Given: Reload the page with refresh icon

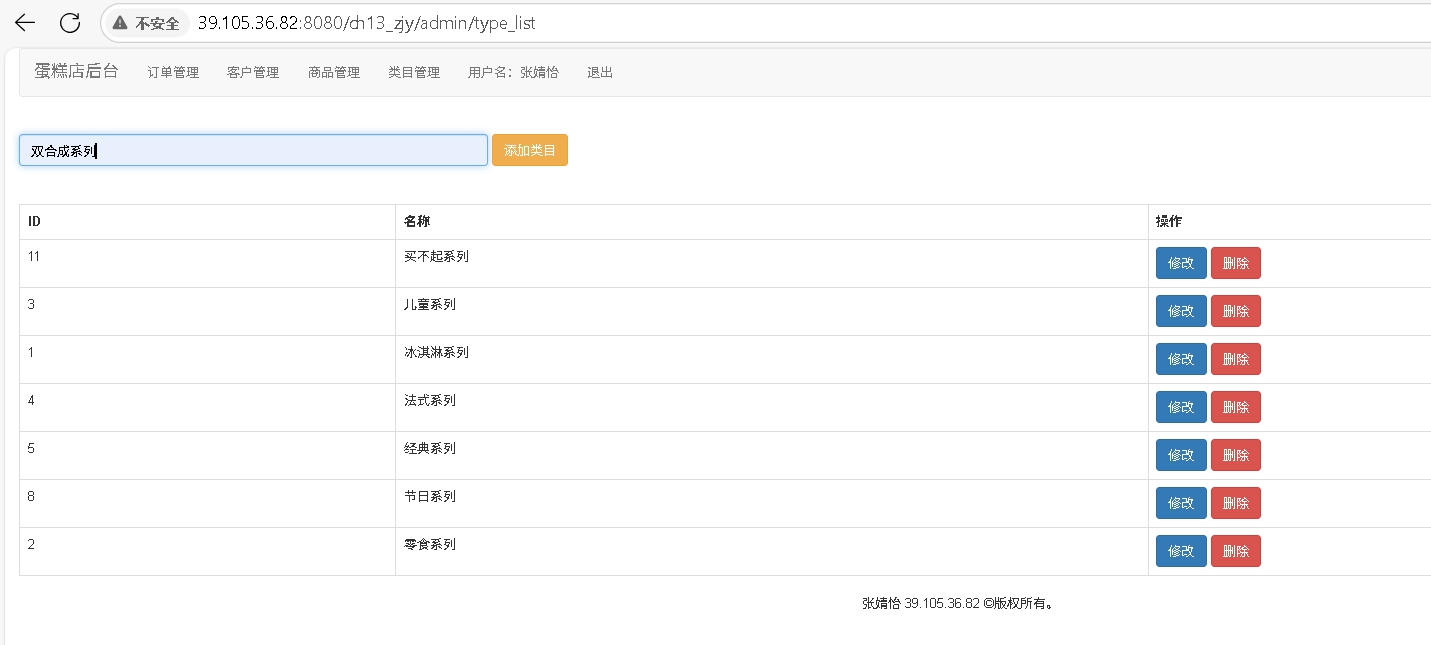Looking at the screenshot, I should coord(70,22).
